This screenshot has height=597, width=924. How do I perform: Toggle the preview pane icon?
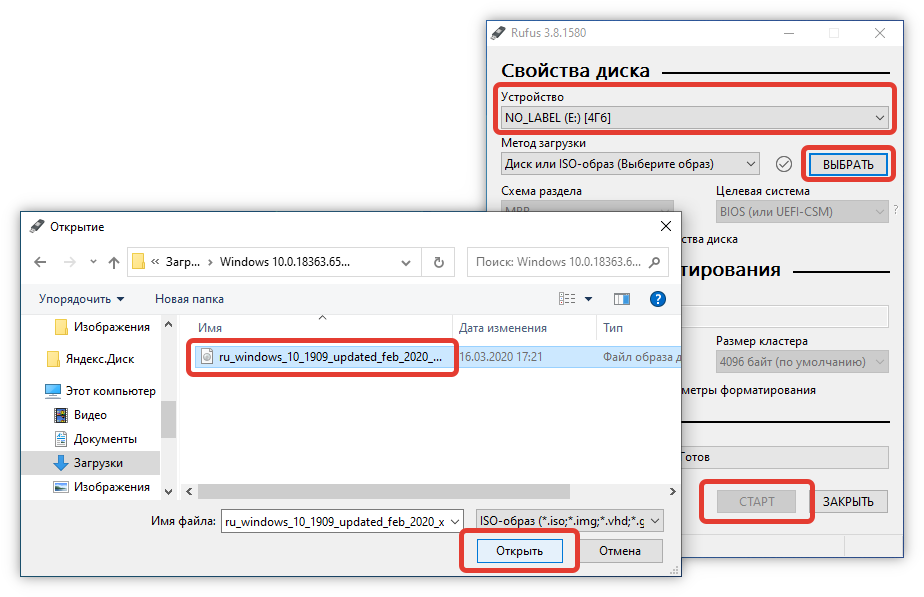click(x=622, y=299)
